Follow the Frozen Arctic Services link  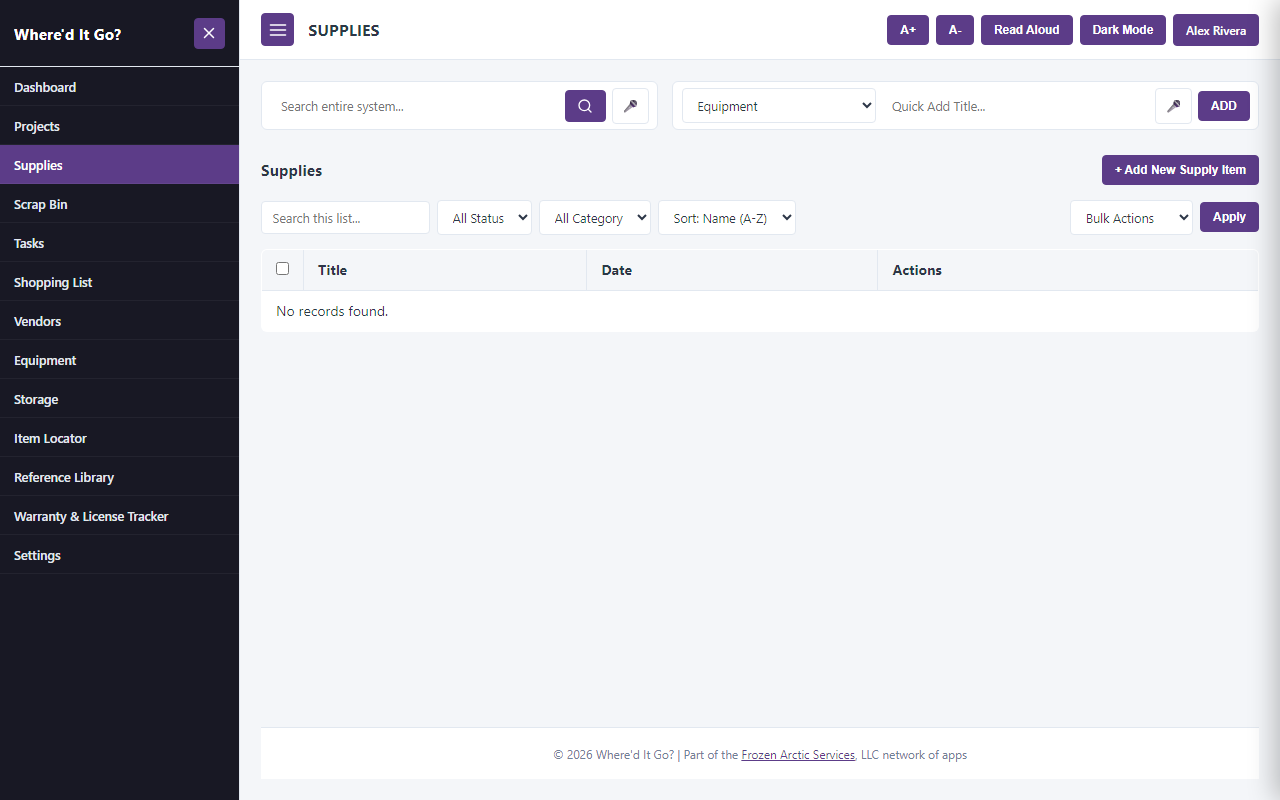click(x=798, y=755)
